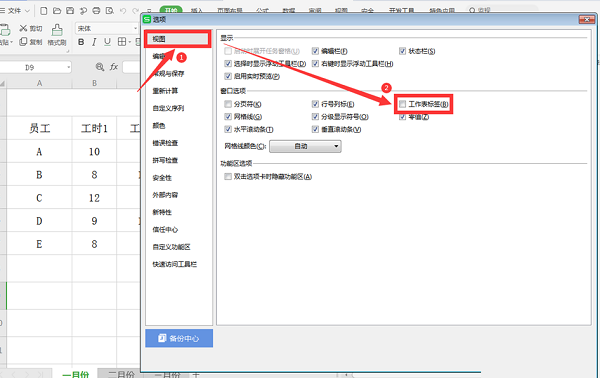Click the Cut (剪切) scissors icon
600x378 pixels.
[x=23, y=28]
